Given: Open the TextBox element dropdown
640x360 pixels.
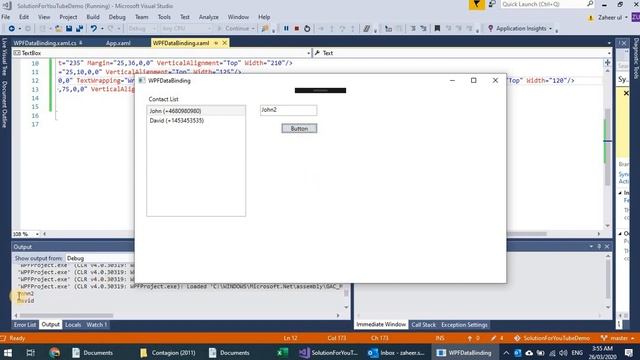Looking at the screenshot, I should [x=308, y=53].
